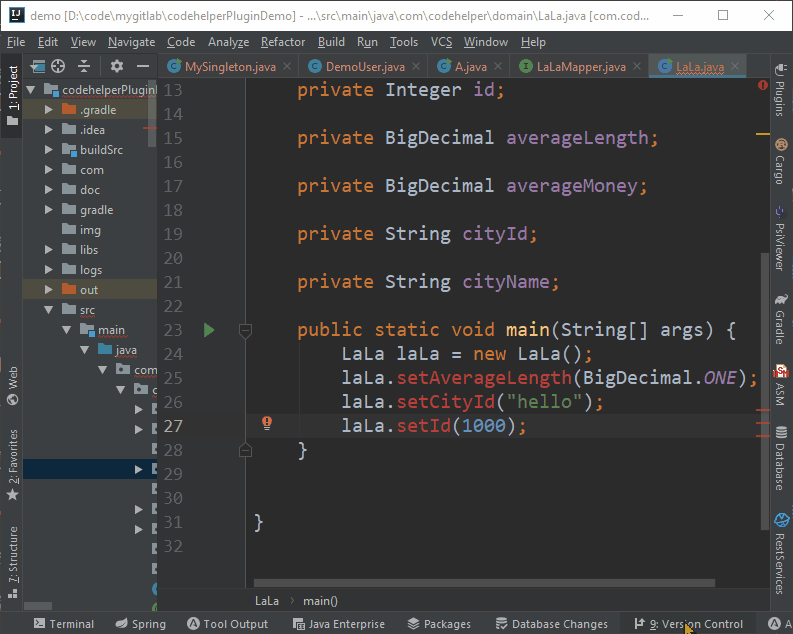Toggle the 1: Project tool window
Image resolution: width=793 pixels, height=634 pixels.
[12, 96]
